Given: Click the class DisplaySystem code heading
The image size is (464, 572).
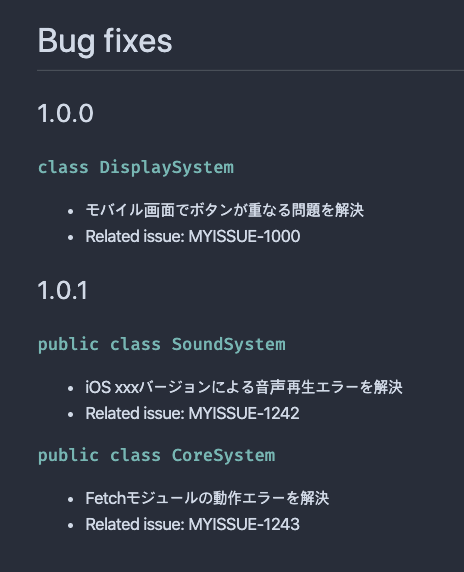Looking at the screenshot, I should 136,167.
